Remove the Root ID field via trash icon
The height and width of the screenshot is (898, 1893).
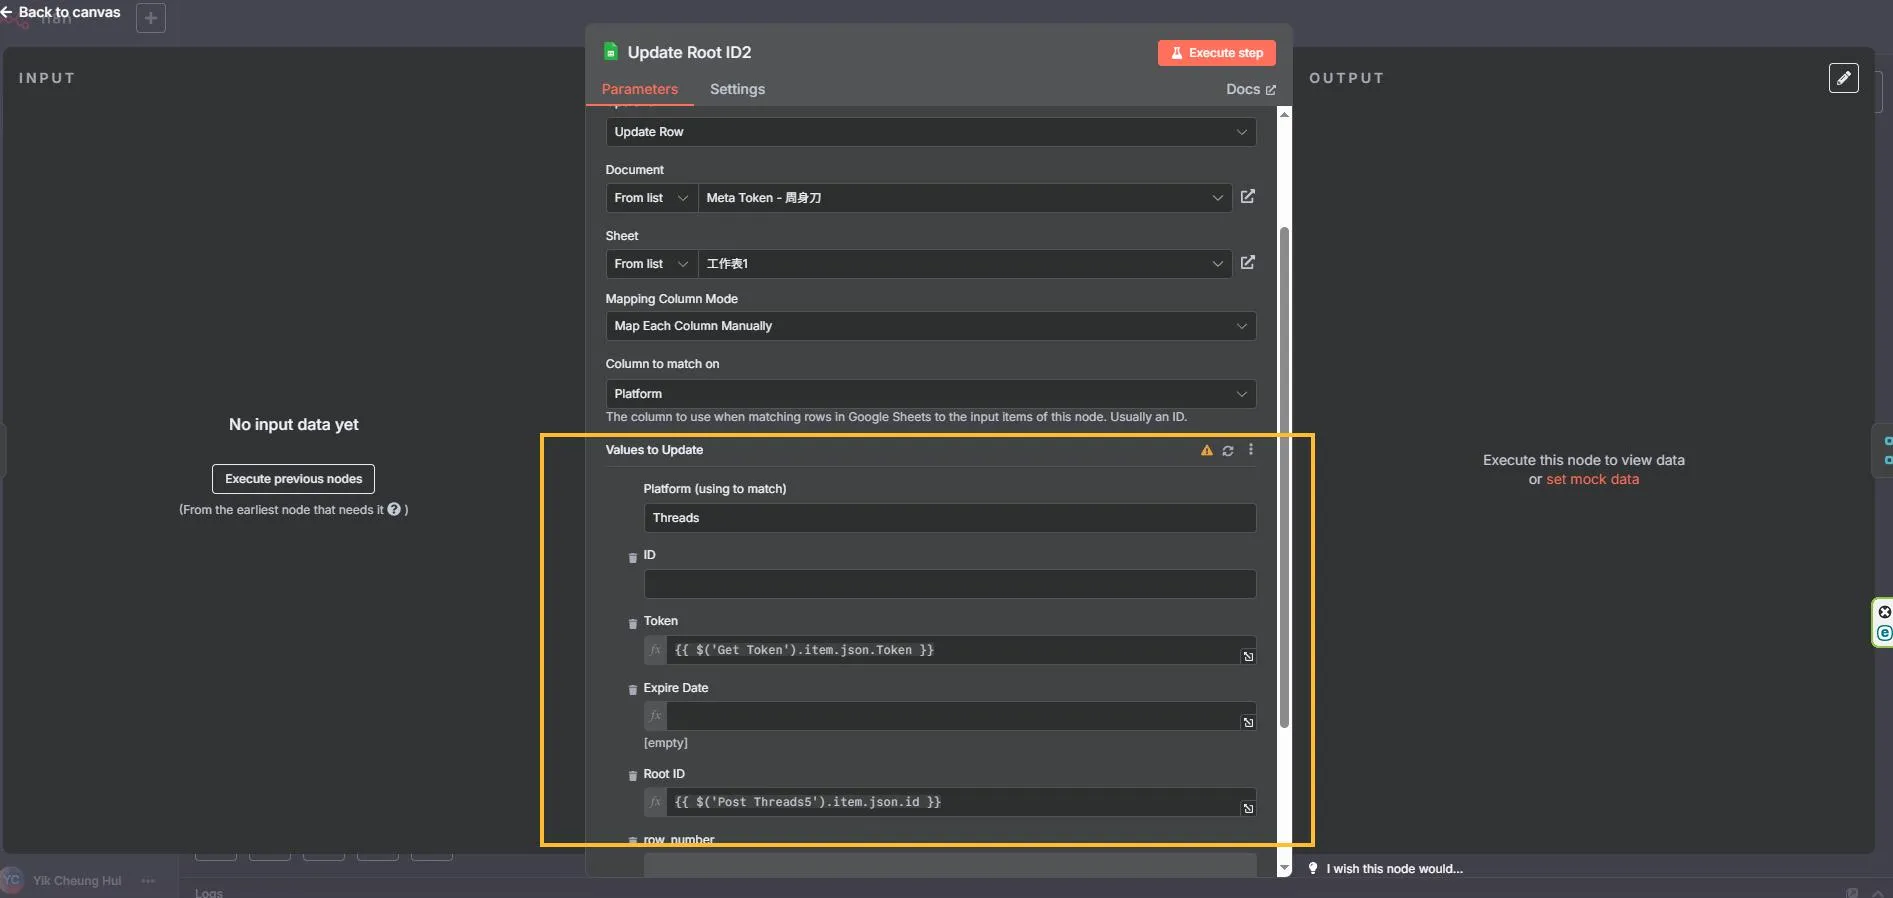tap(632, 776)
